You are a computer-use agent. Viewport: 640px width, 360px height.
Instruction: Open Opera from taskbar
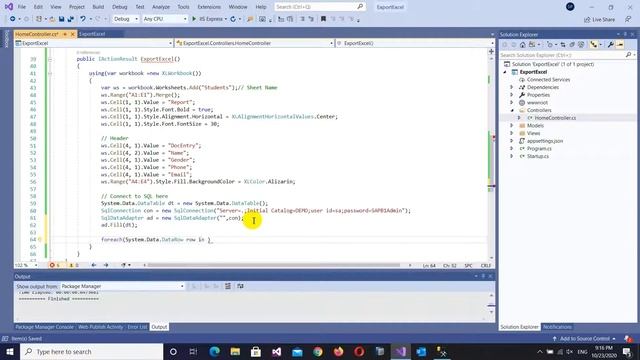[x=359, y=351]
